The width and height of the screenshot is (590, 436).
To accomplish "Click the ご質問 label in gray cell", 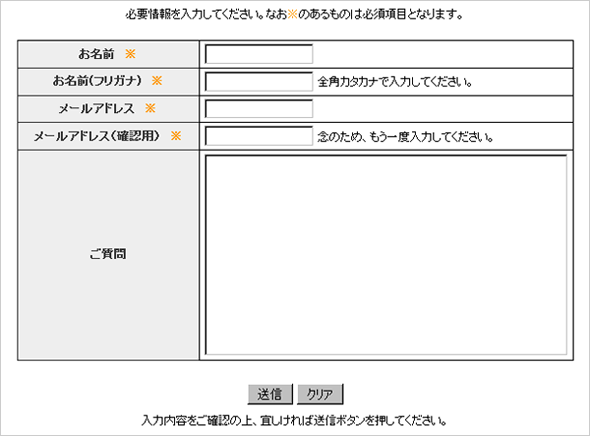I will click(108, 254).
